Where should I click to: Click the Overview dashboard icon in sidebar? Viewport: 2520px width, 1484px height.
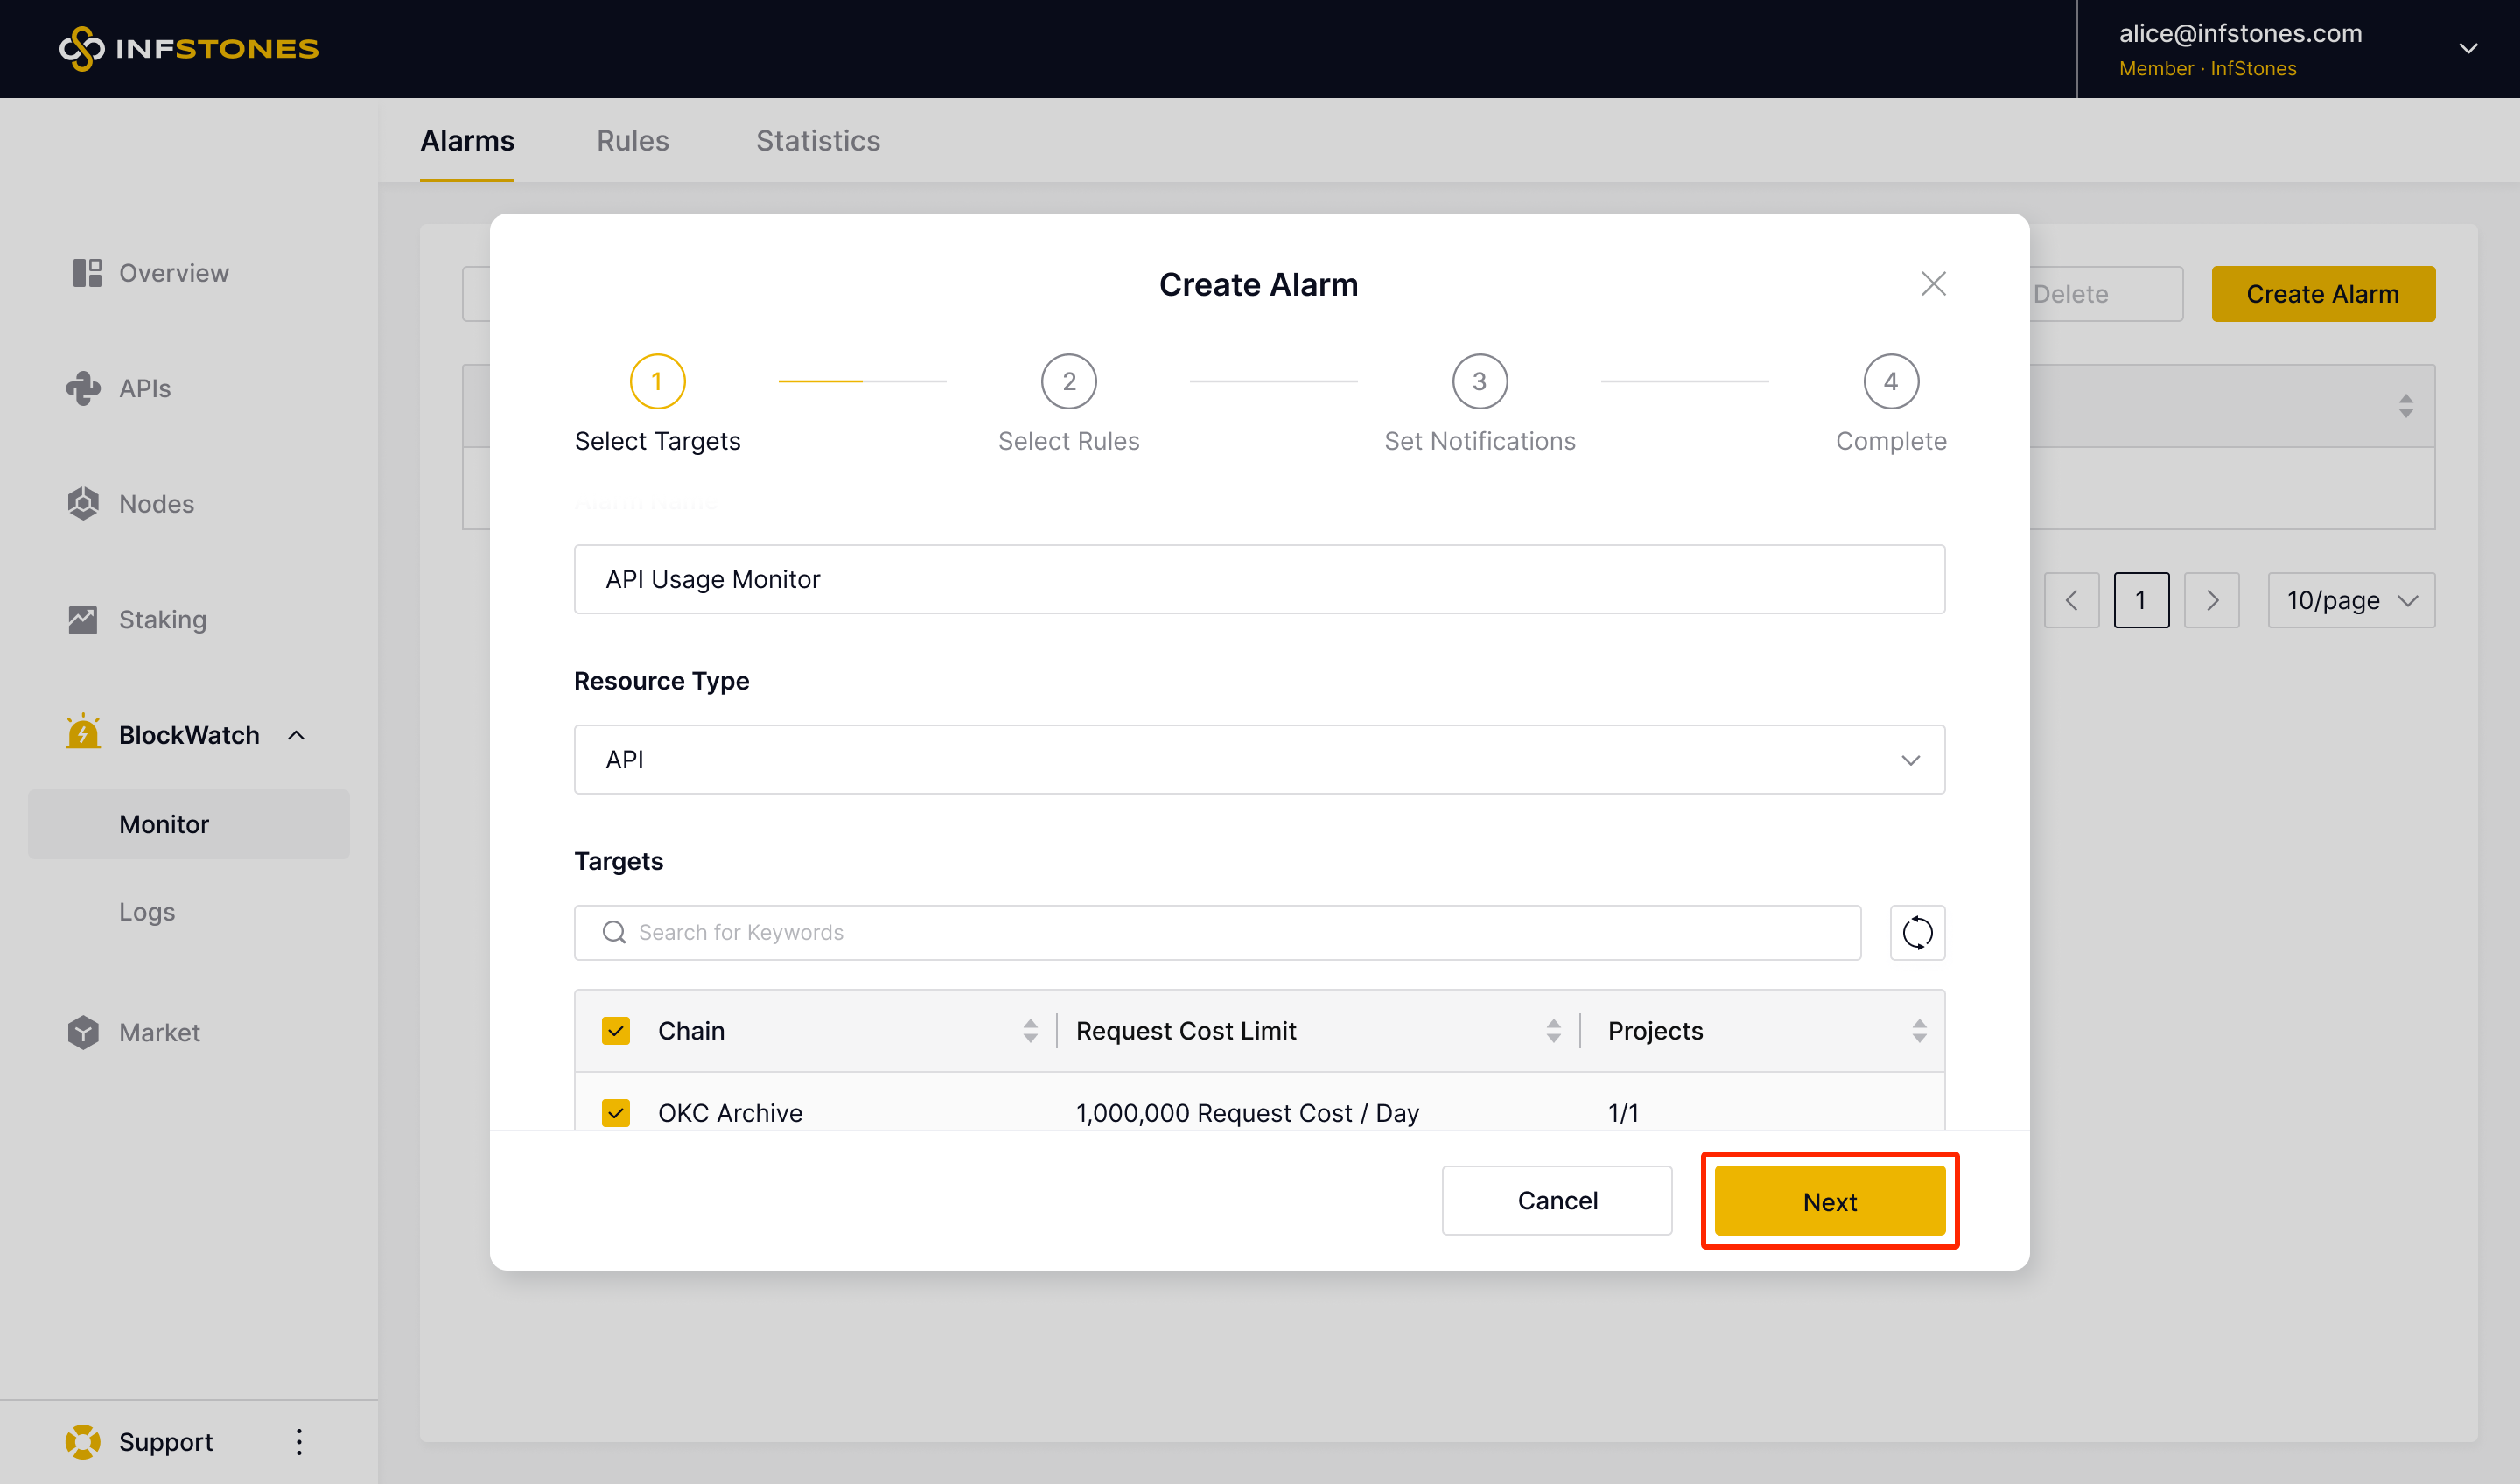point(87,273)
